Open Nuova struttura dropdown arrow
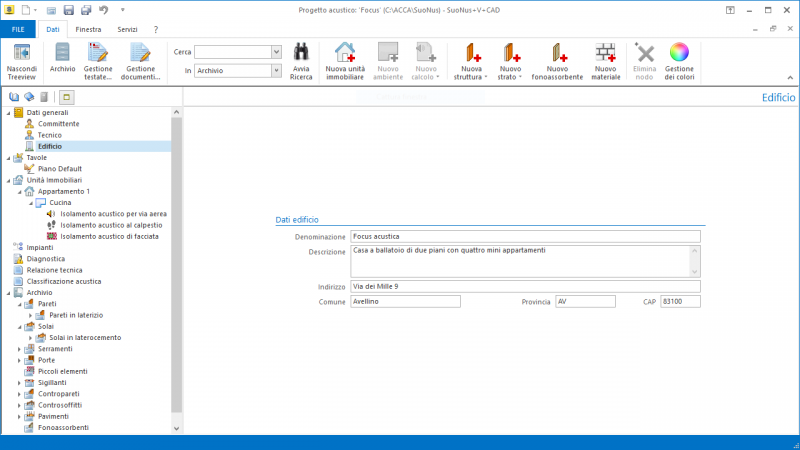This screenshot has width=800, height=450. pos(486,77)
